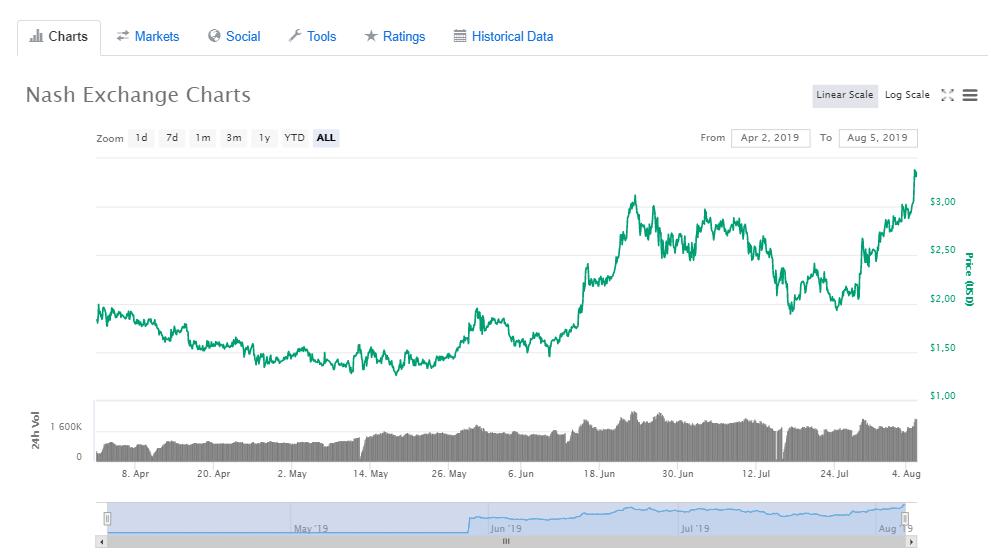991x556 pixels.
Task: Select Linear Scale
Action: tap(845, 95)
